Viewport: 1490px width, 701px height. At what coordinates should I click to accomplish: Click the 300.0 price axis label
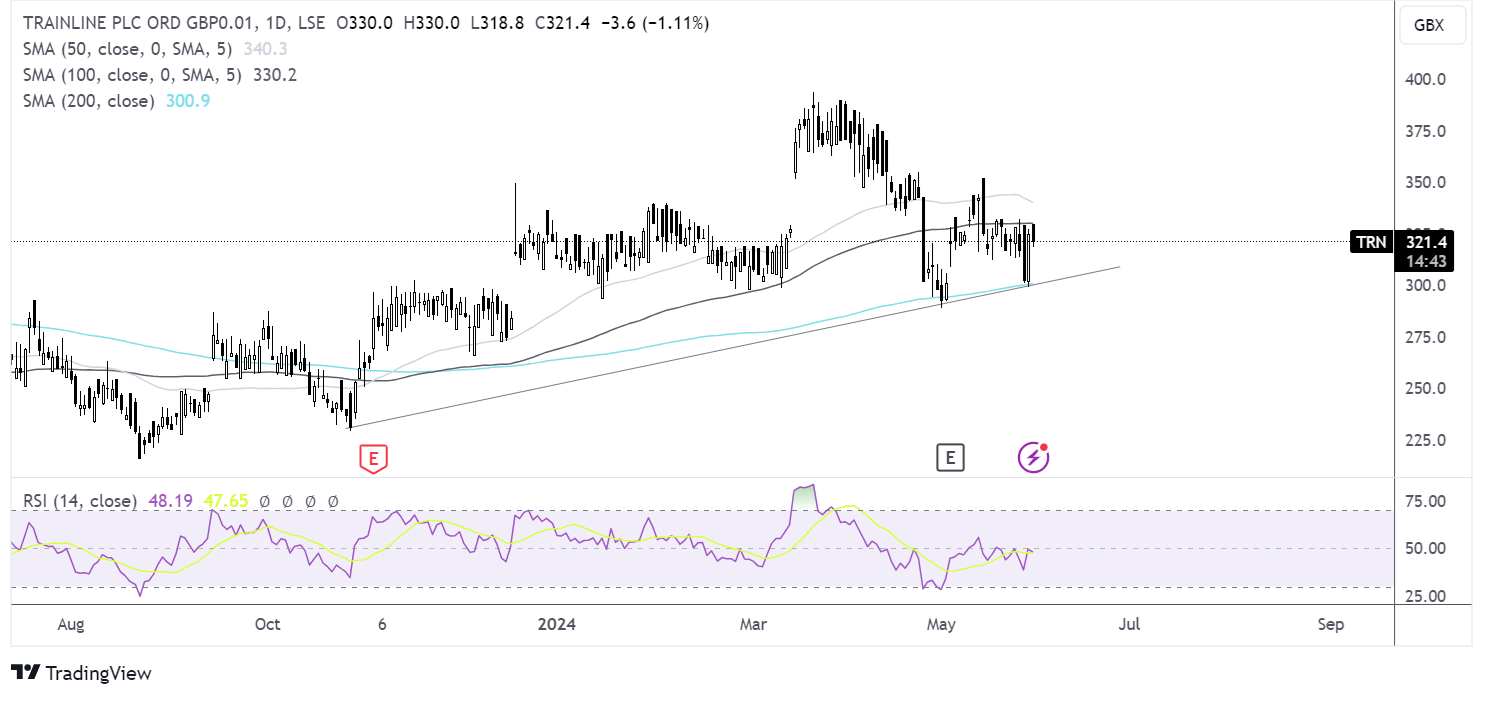(1427, 285)
